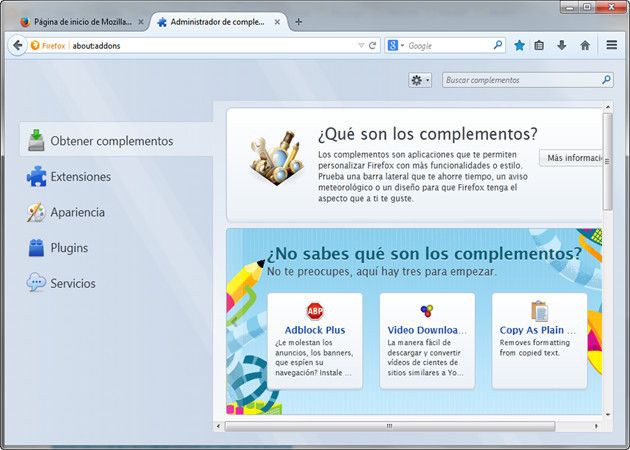
Task: Click the Adblock Plus ABP icon
Action: (x=315, y=311)
